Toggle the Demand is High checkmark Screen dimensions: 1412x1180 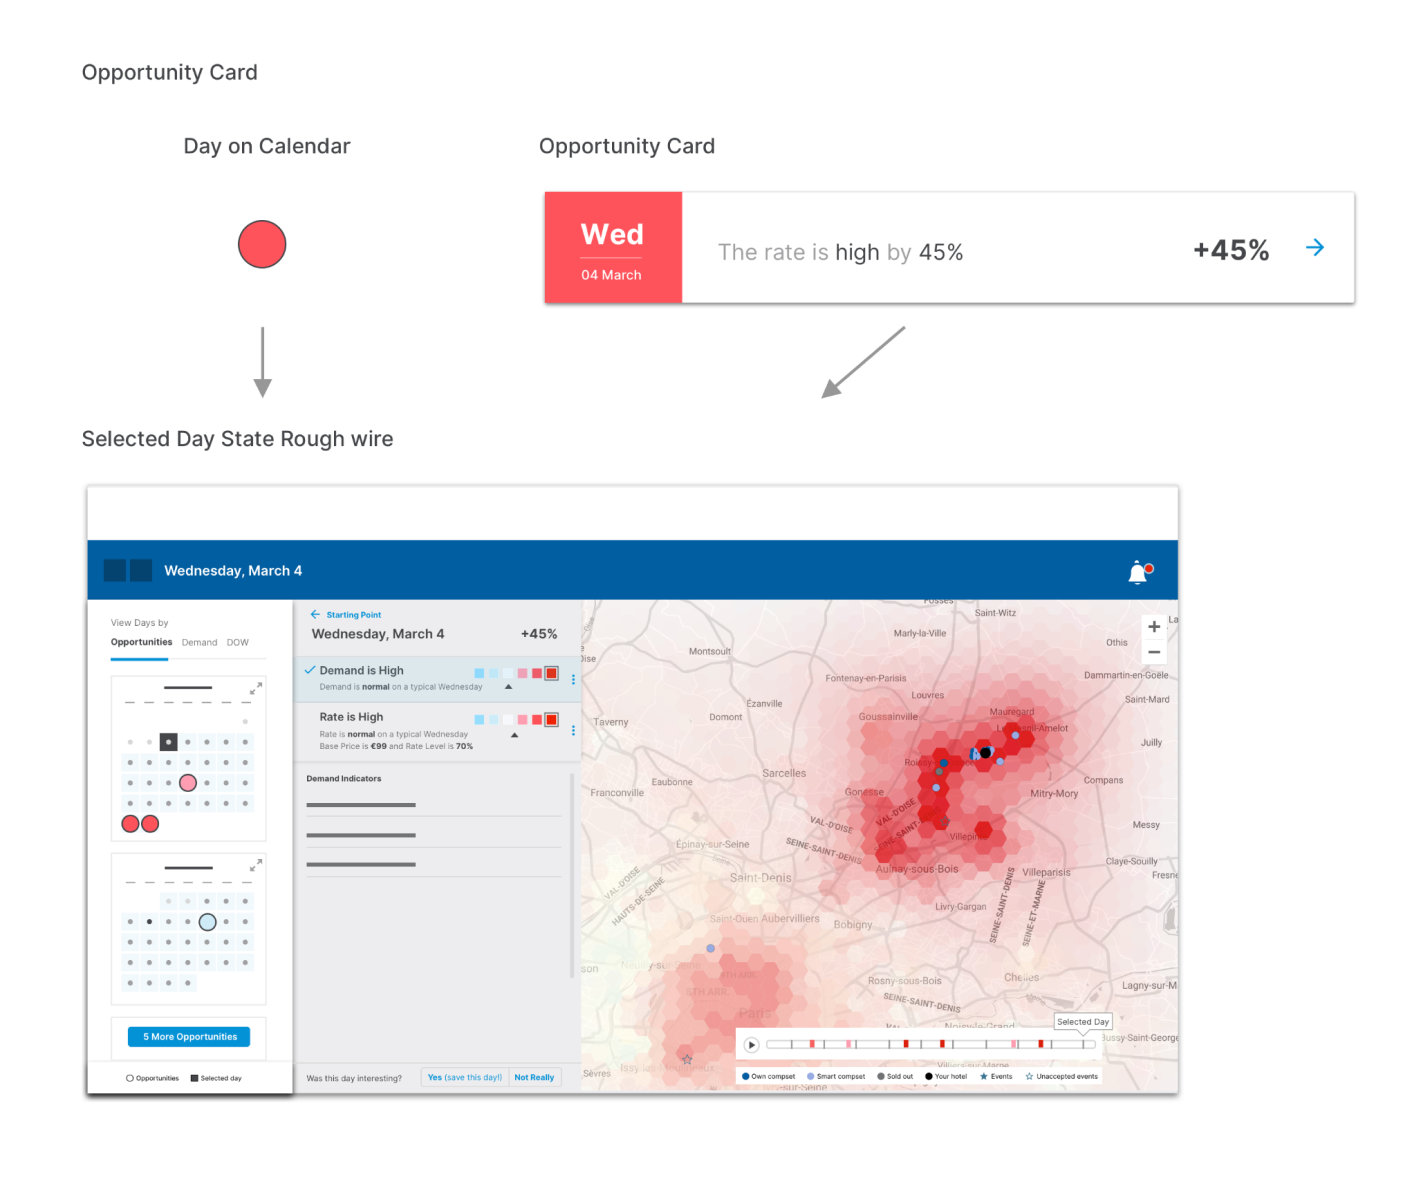tap(310, 670)
